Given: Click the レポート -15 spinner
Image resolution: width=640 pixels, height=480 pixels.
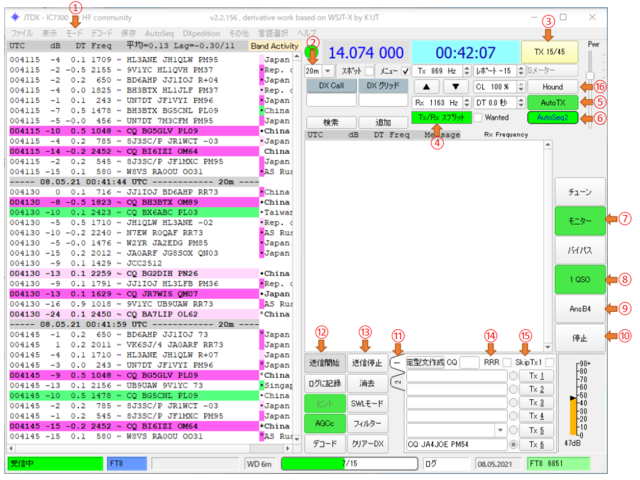Looking at the screenshot, I should 499,71.
